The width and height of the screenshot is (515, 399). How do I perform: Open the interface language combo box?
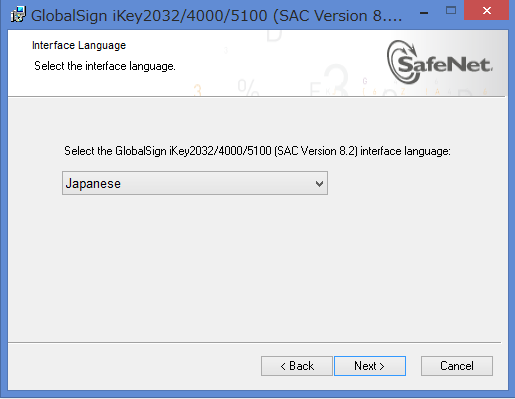coord(195,183)
